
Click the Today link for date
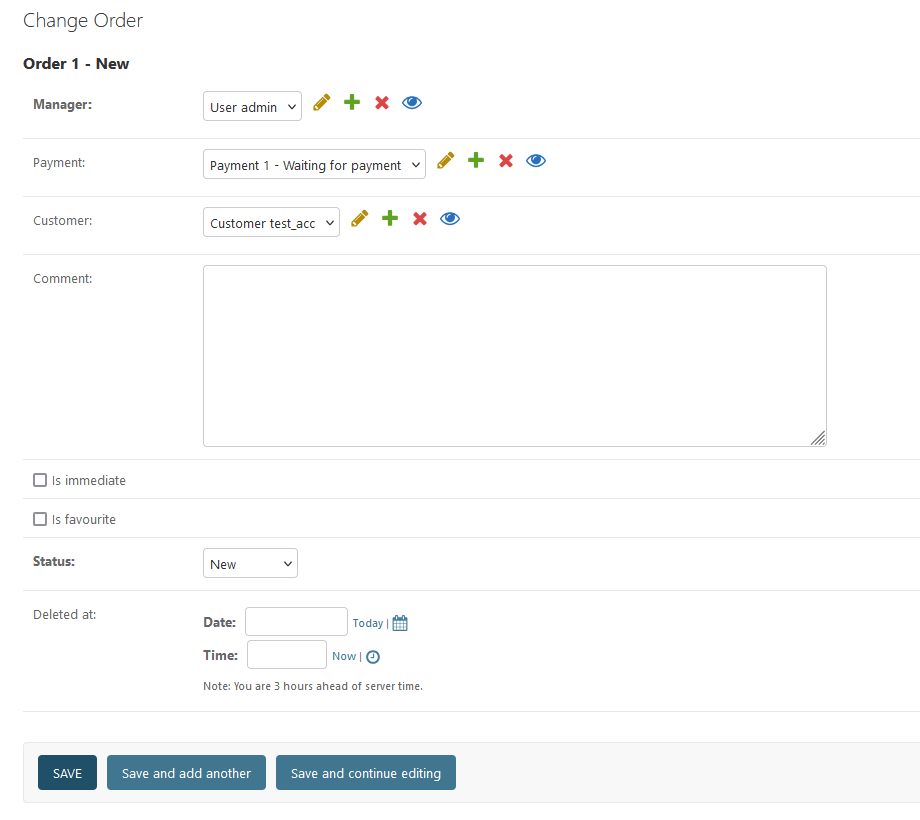pos(368,623)
